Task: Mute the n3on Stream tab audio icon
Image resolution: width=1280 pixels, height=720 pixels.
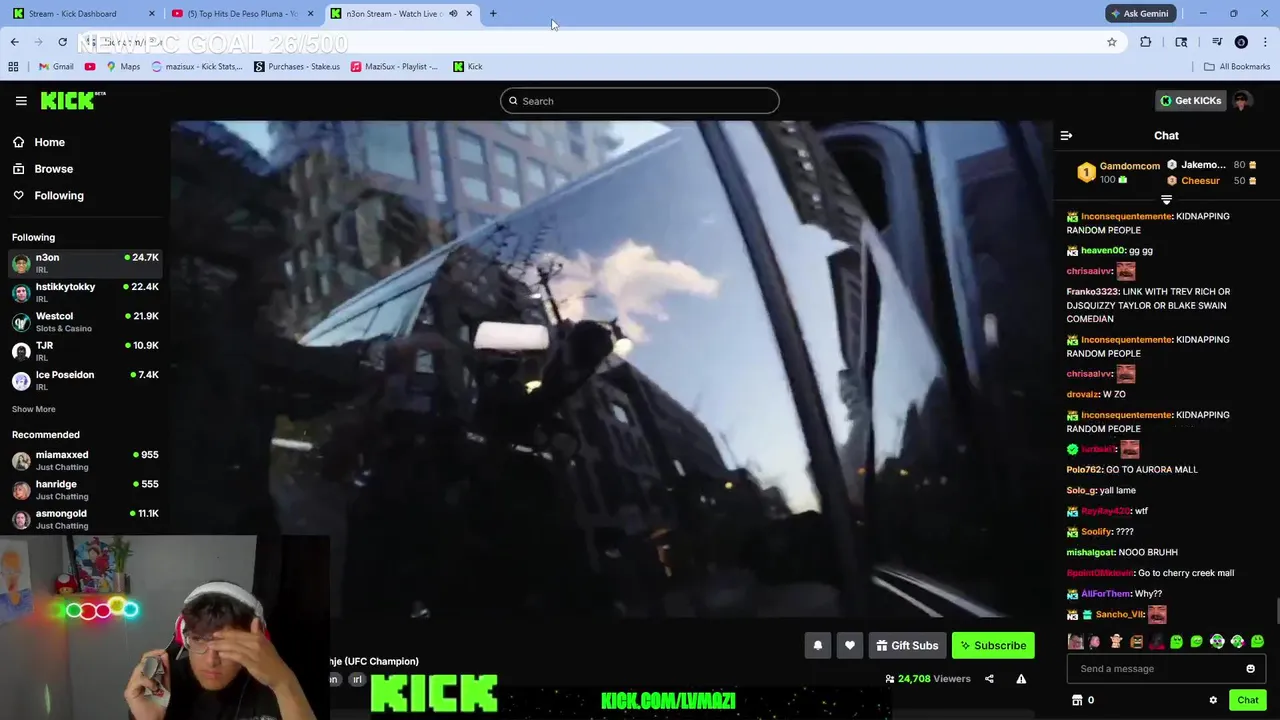Action: tap(453, 14)
